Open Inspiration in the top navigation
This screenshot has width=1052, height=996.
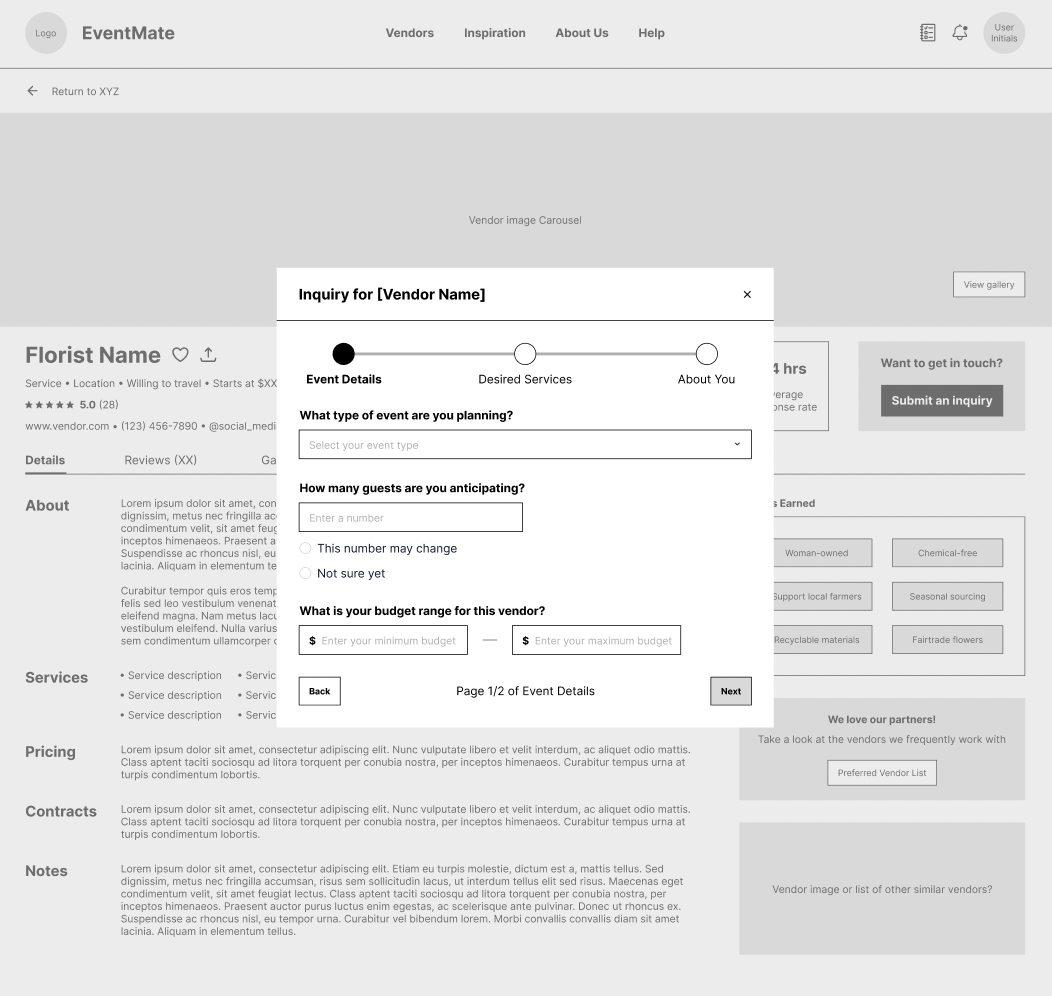(x=494, y=33)
